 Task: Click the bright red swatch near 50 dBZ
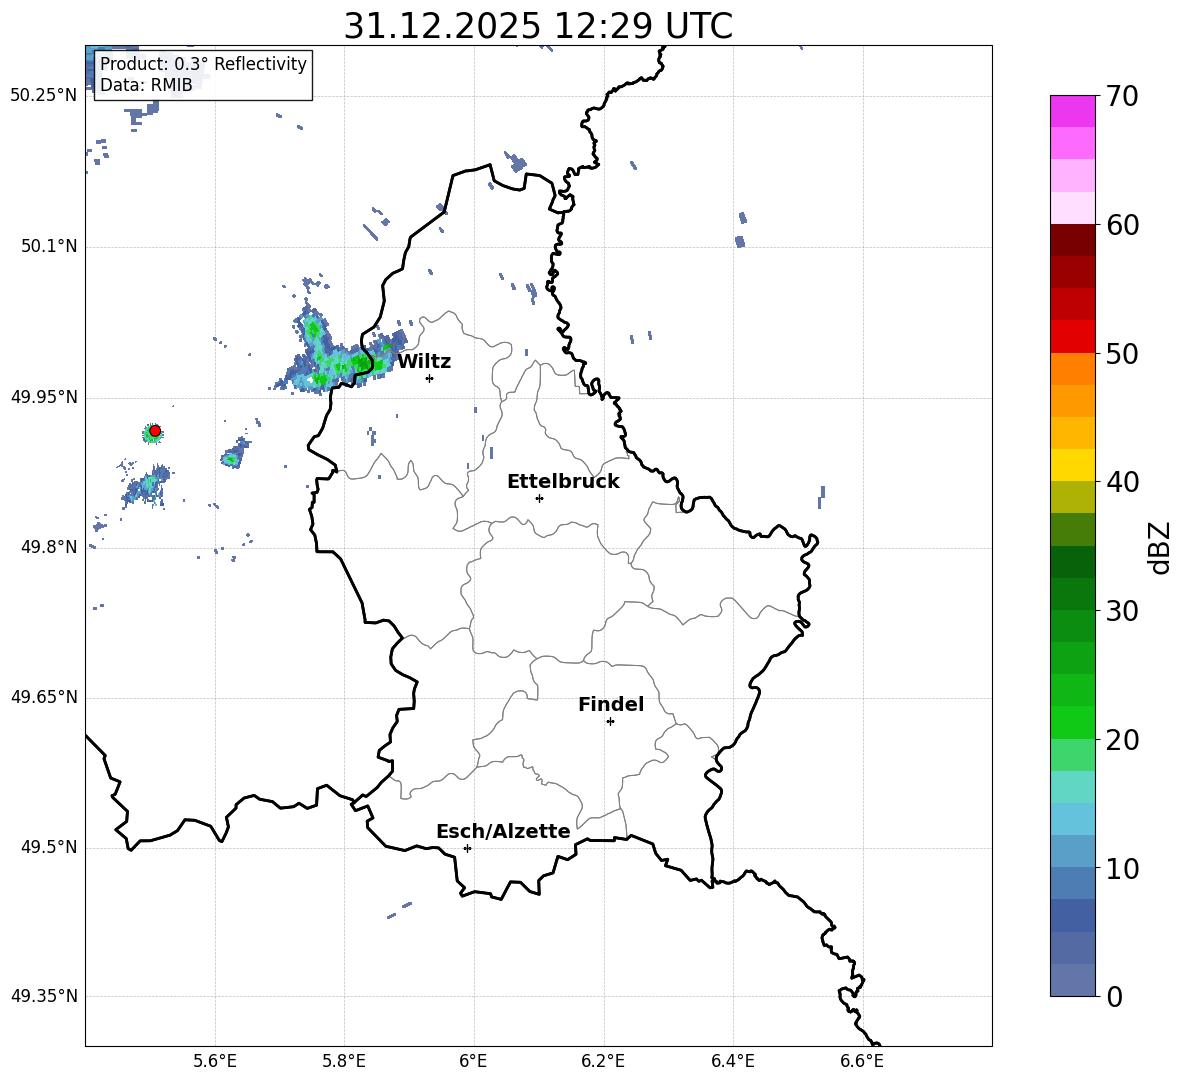[1073, 337]
